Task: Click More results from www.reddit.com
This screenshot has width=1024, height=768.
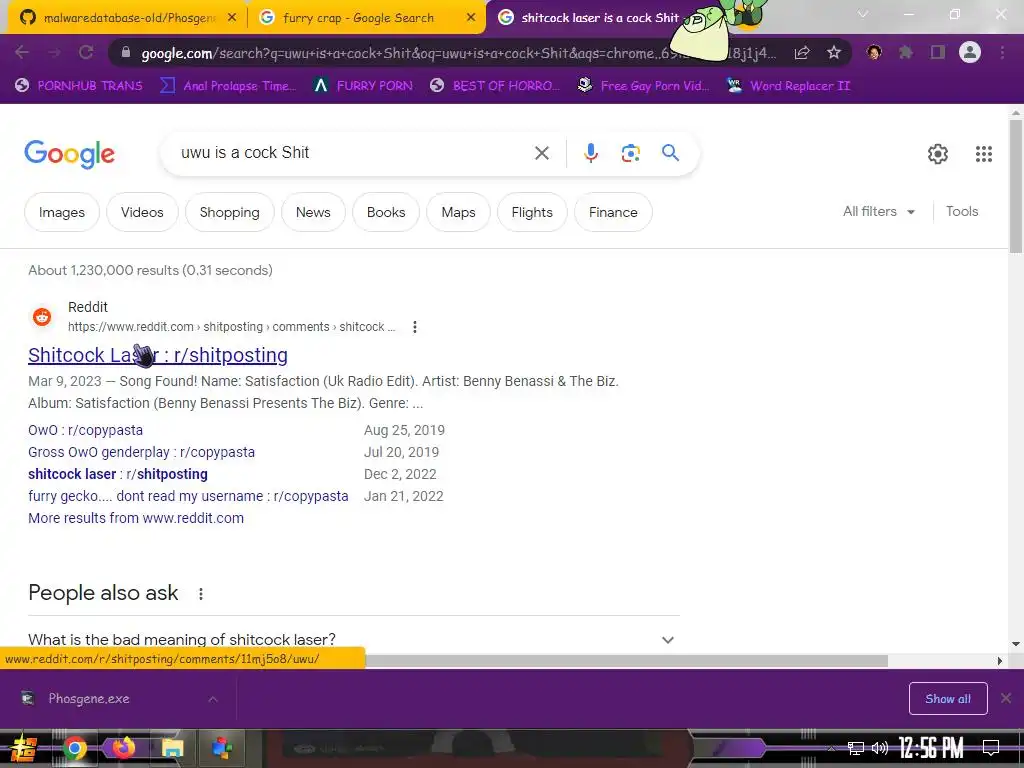Action: (136, 518)
